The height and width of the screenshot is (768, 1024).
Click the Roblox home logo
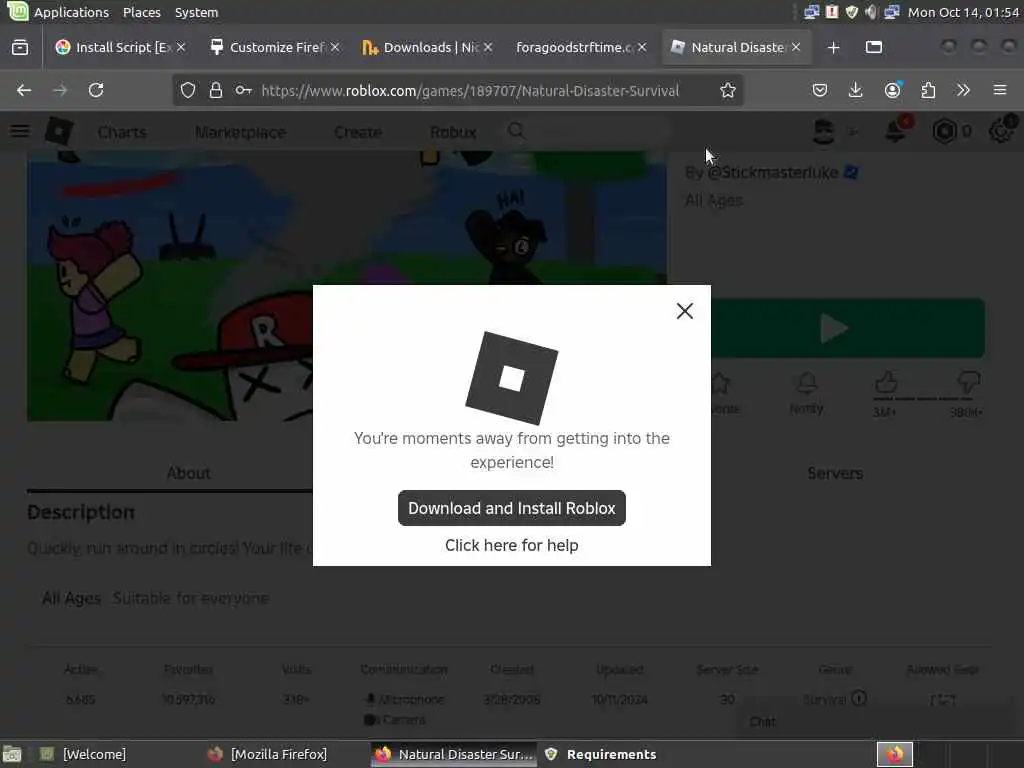point(59,132)
